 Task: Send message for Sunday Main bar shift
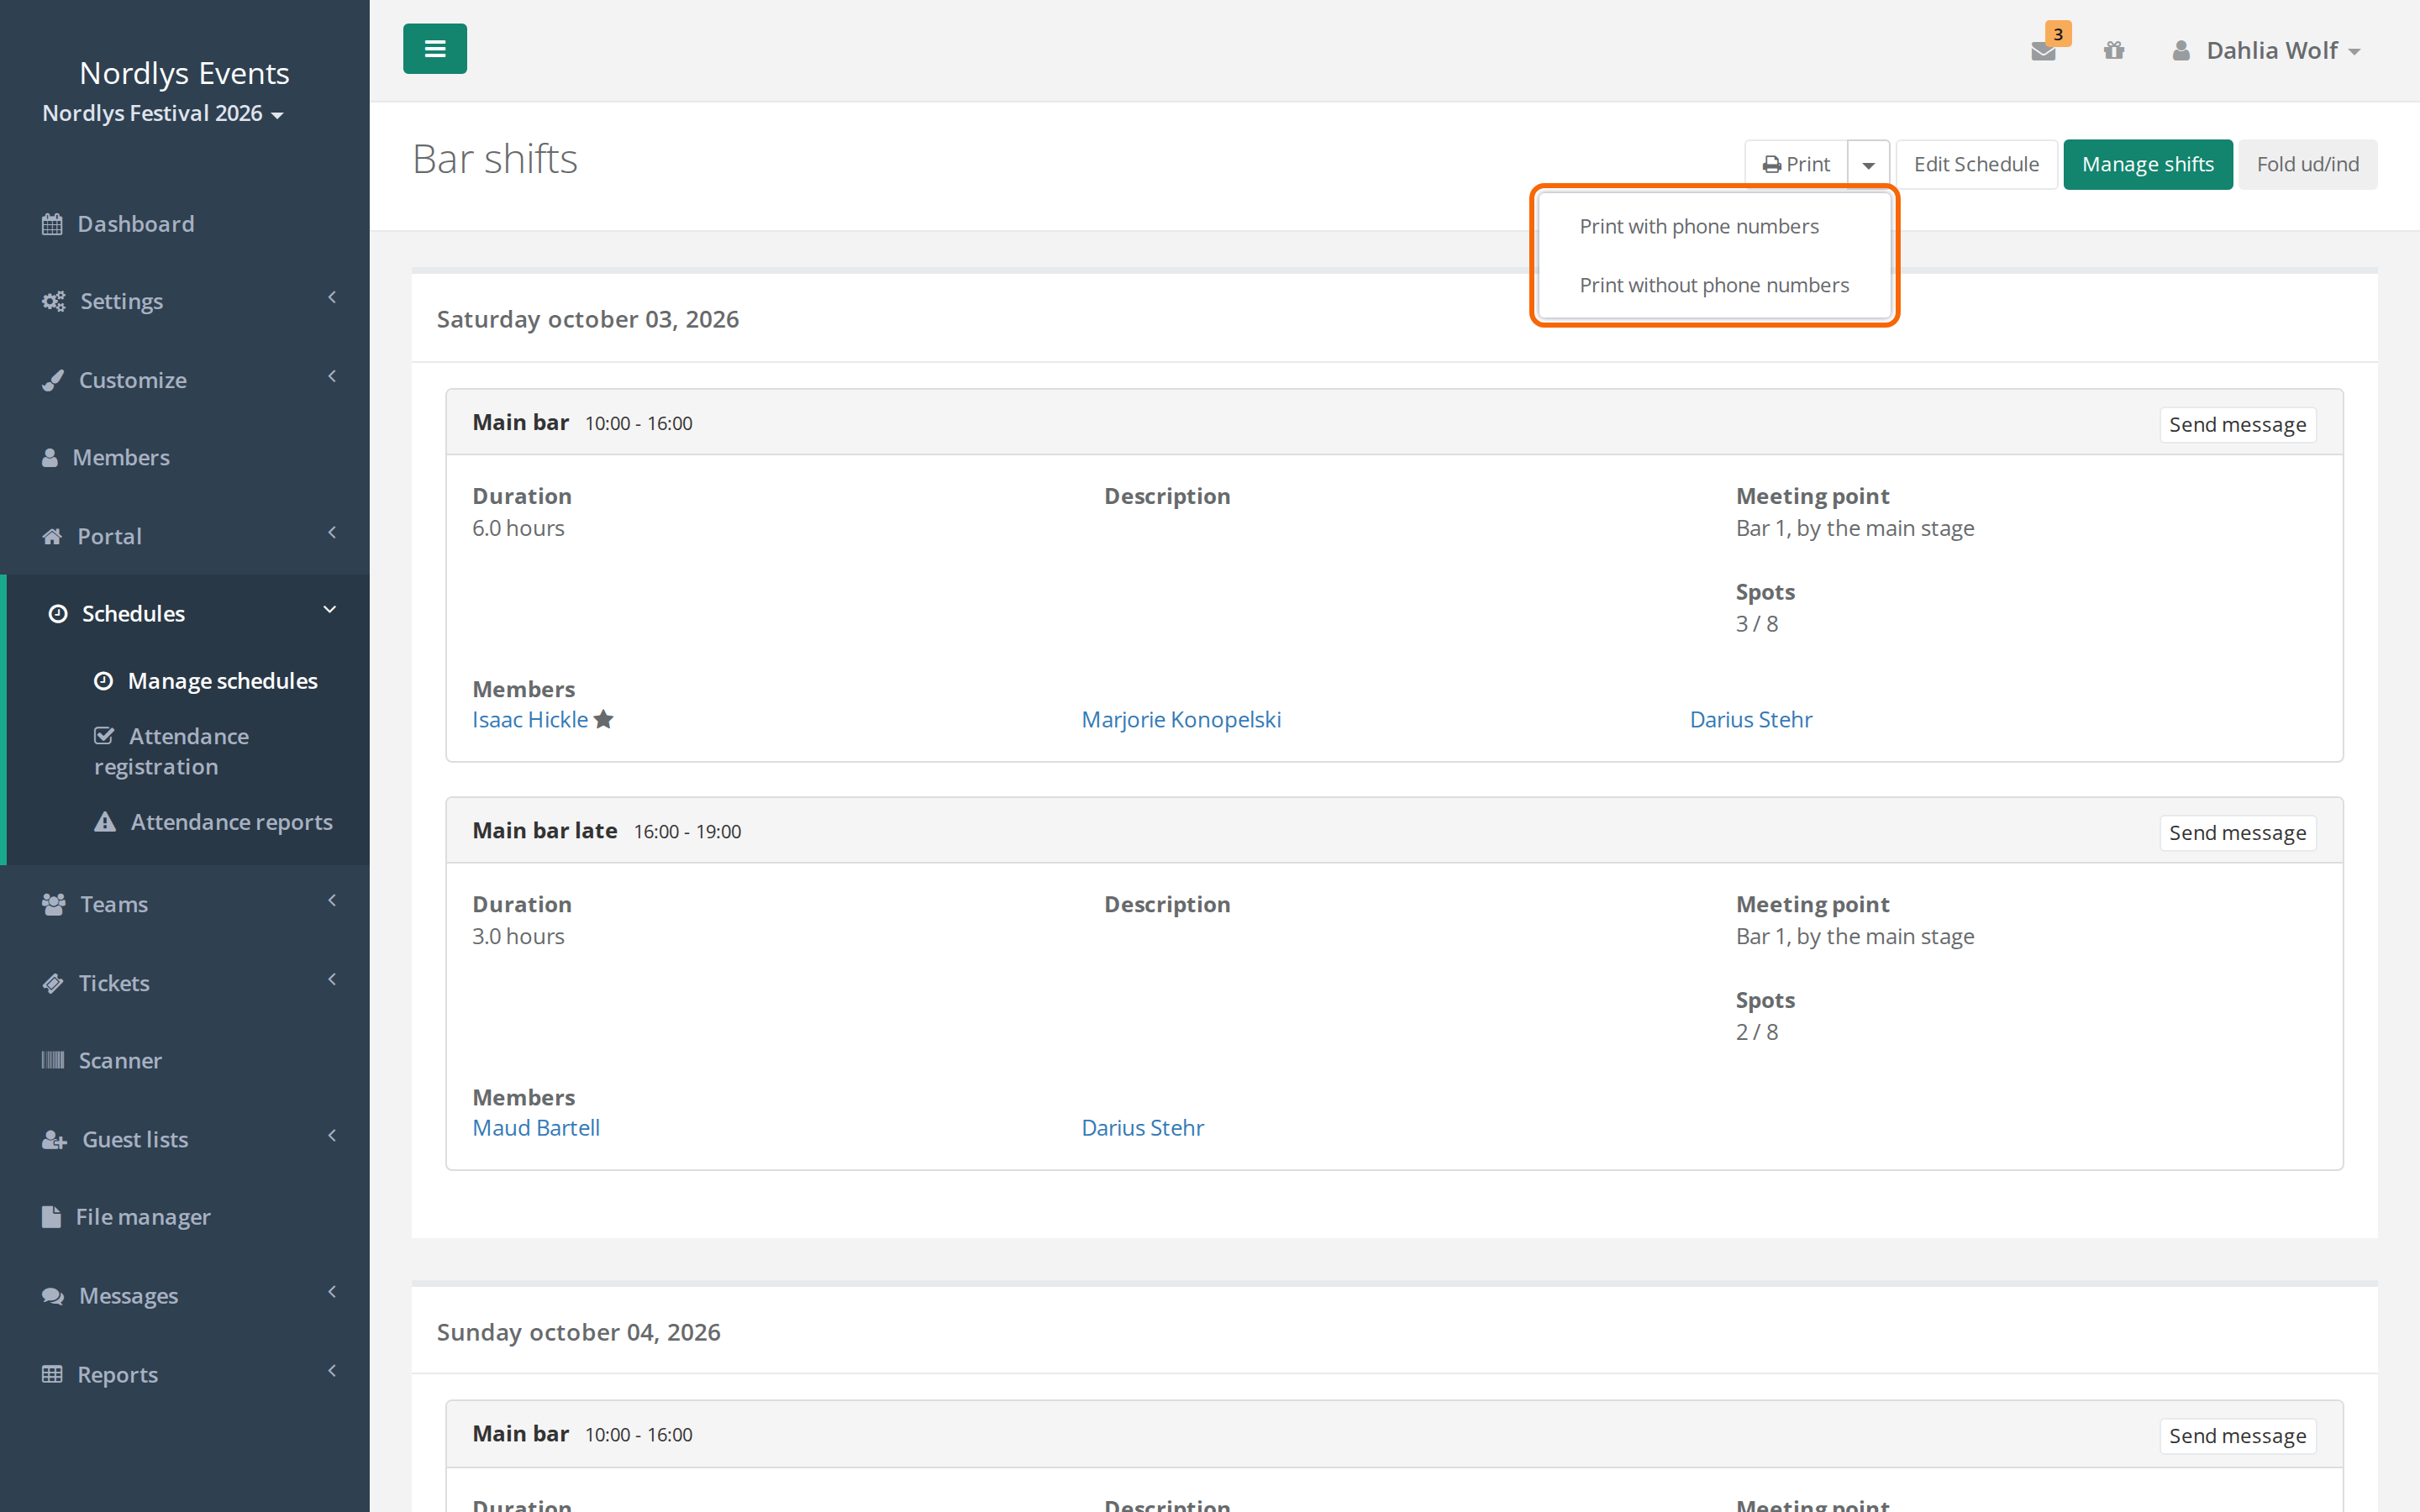pos(2237,1436)
